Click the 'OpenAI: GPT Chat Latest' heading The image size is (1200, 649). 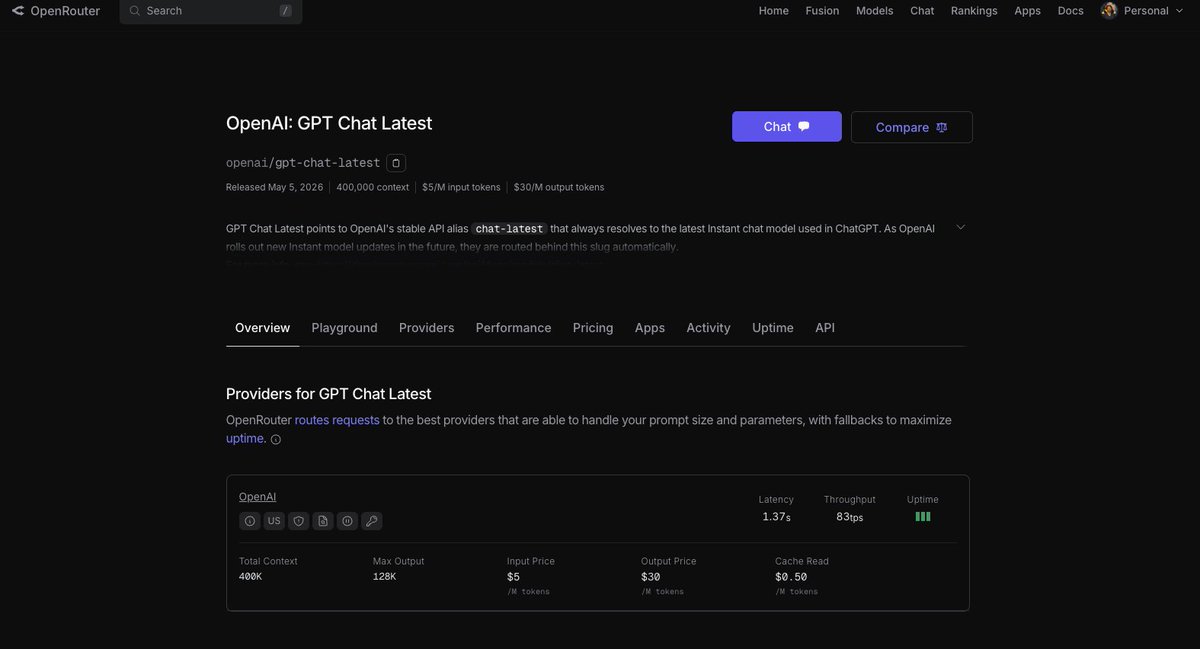click(329, 124)
